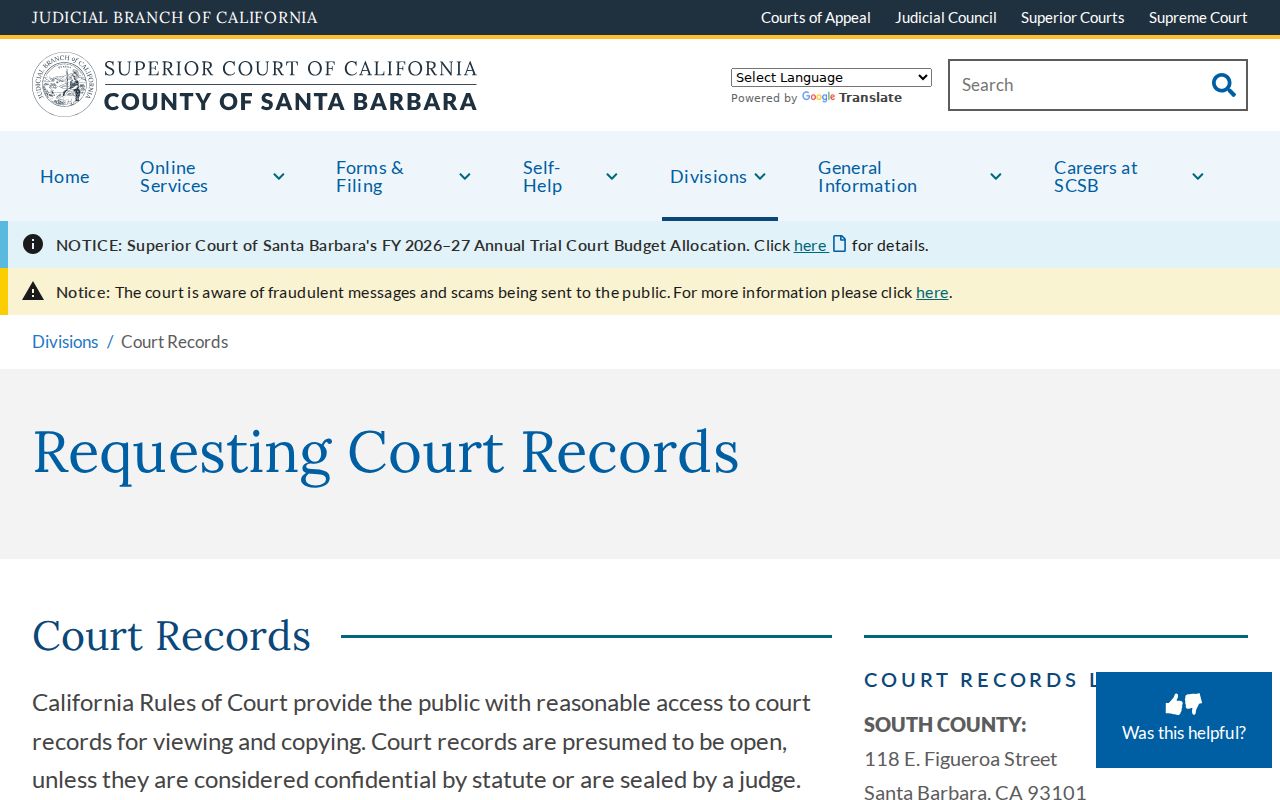This screenshot has width=1280, height=800.
Task: Click the 'Was this helpful?' button
Action: click(1184, 720)
